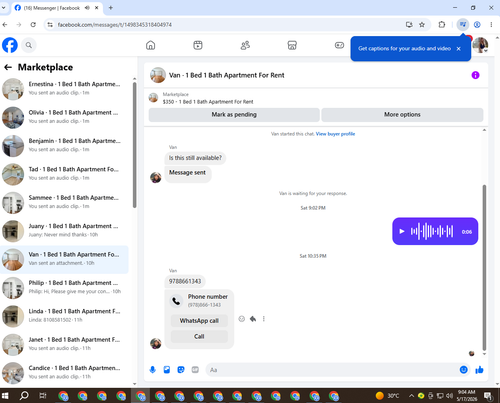Image resolution: width=500 pixels, height=403 pixels.
Task: Open notification center on taskbar
Action: pos(488,396)
